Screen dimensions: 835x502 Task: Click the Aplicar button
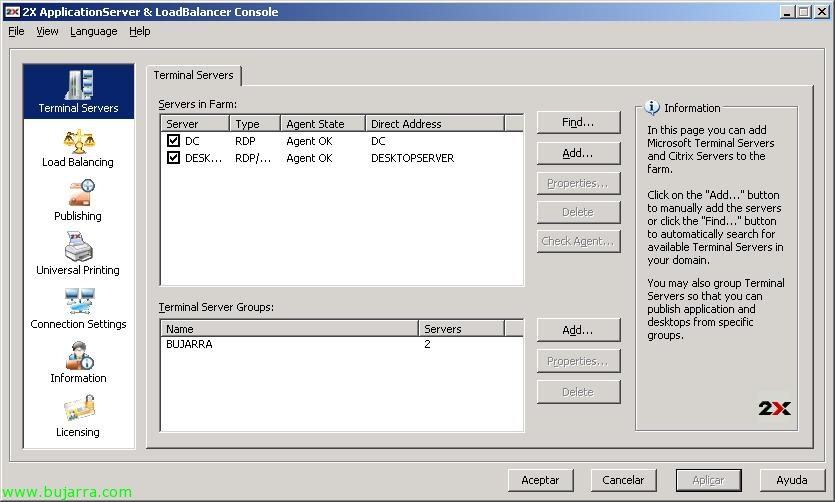[x=708, y=480]
